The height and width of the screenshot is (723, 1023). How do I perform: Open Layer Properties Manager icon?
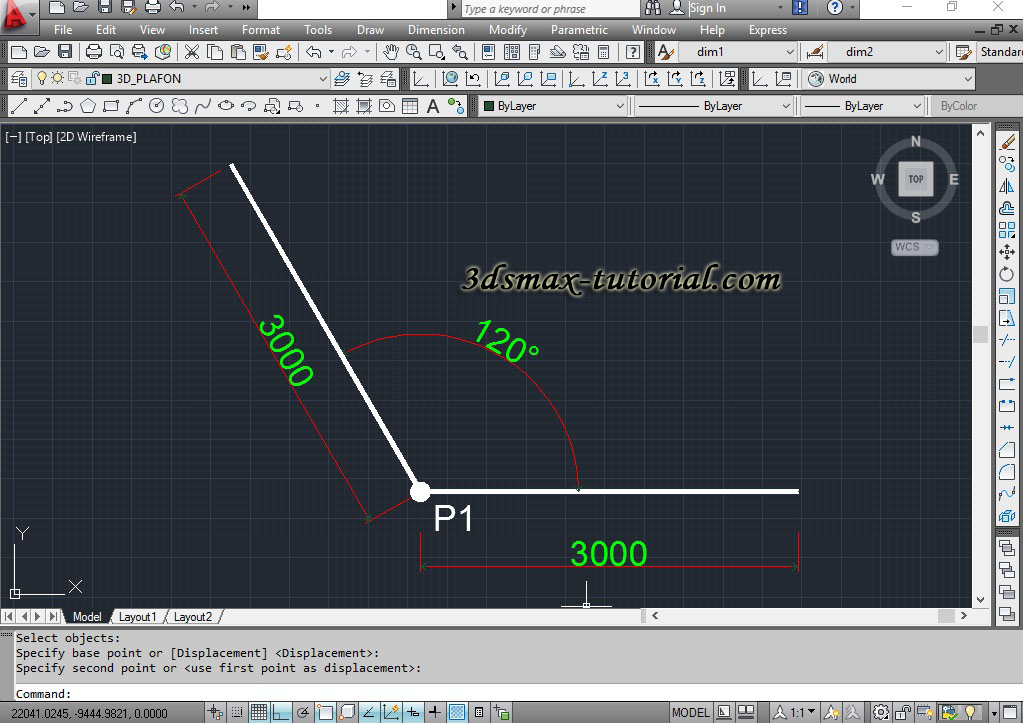pyautogui.click(x=19, y=79)
